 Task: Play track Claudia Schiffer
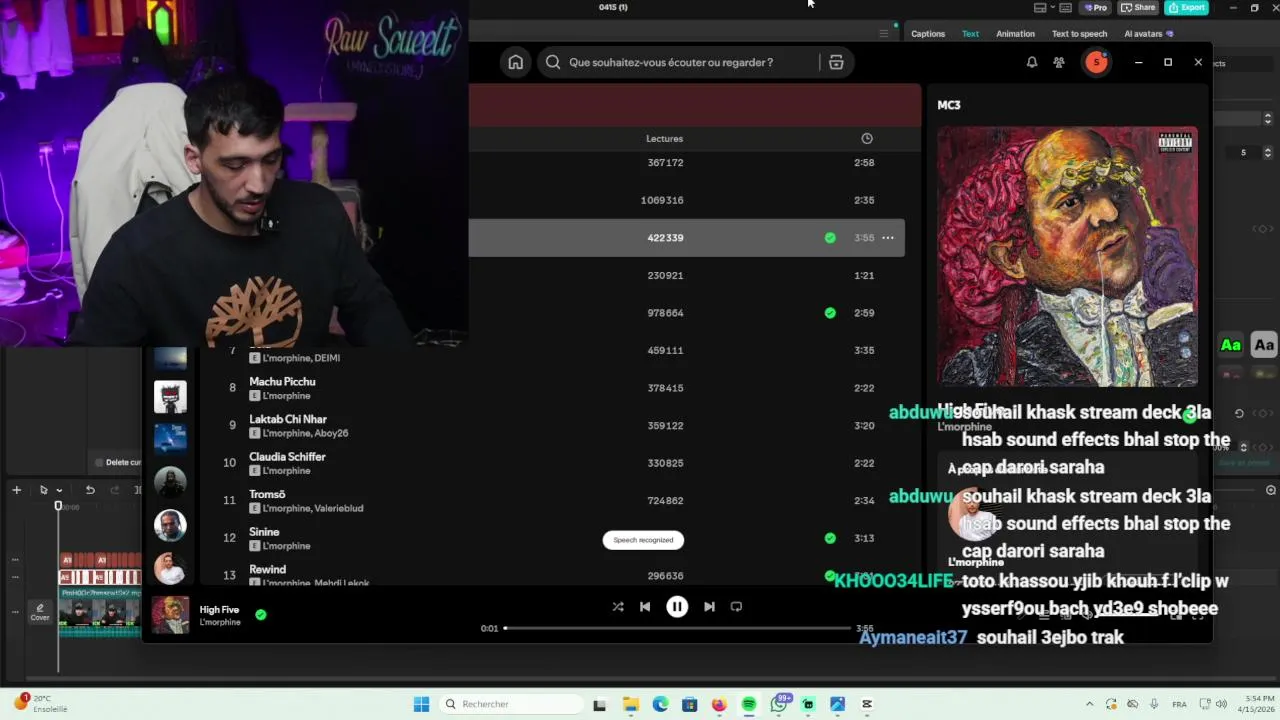click(287, 457)
